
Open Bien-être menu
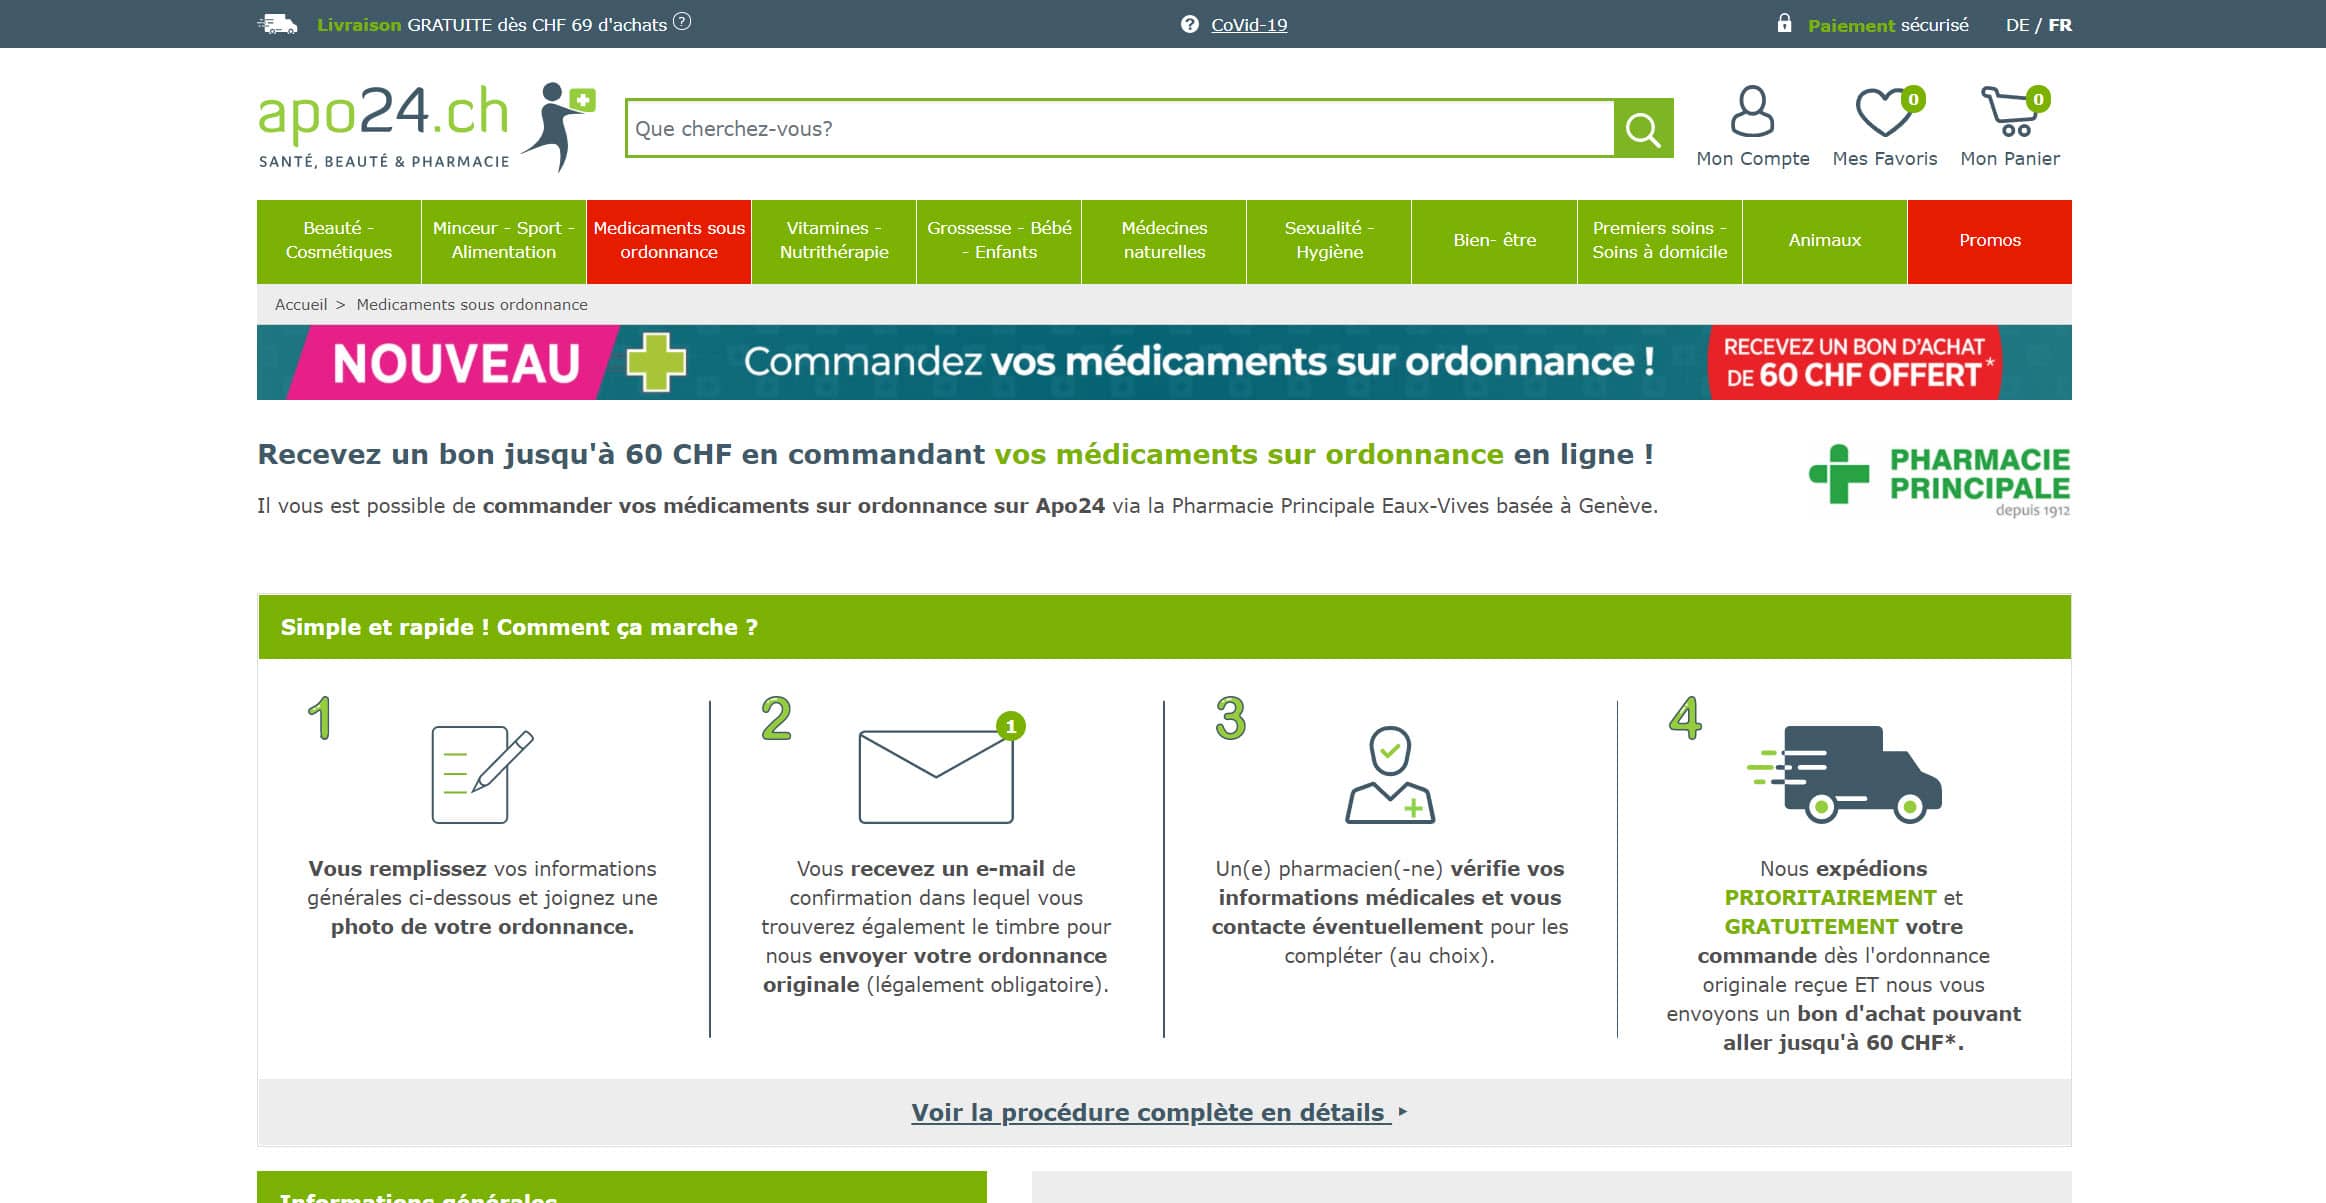pyautogui.click(x=1494, y=241)
